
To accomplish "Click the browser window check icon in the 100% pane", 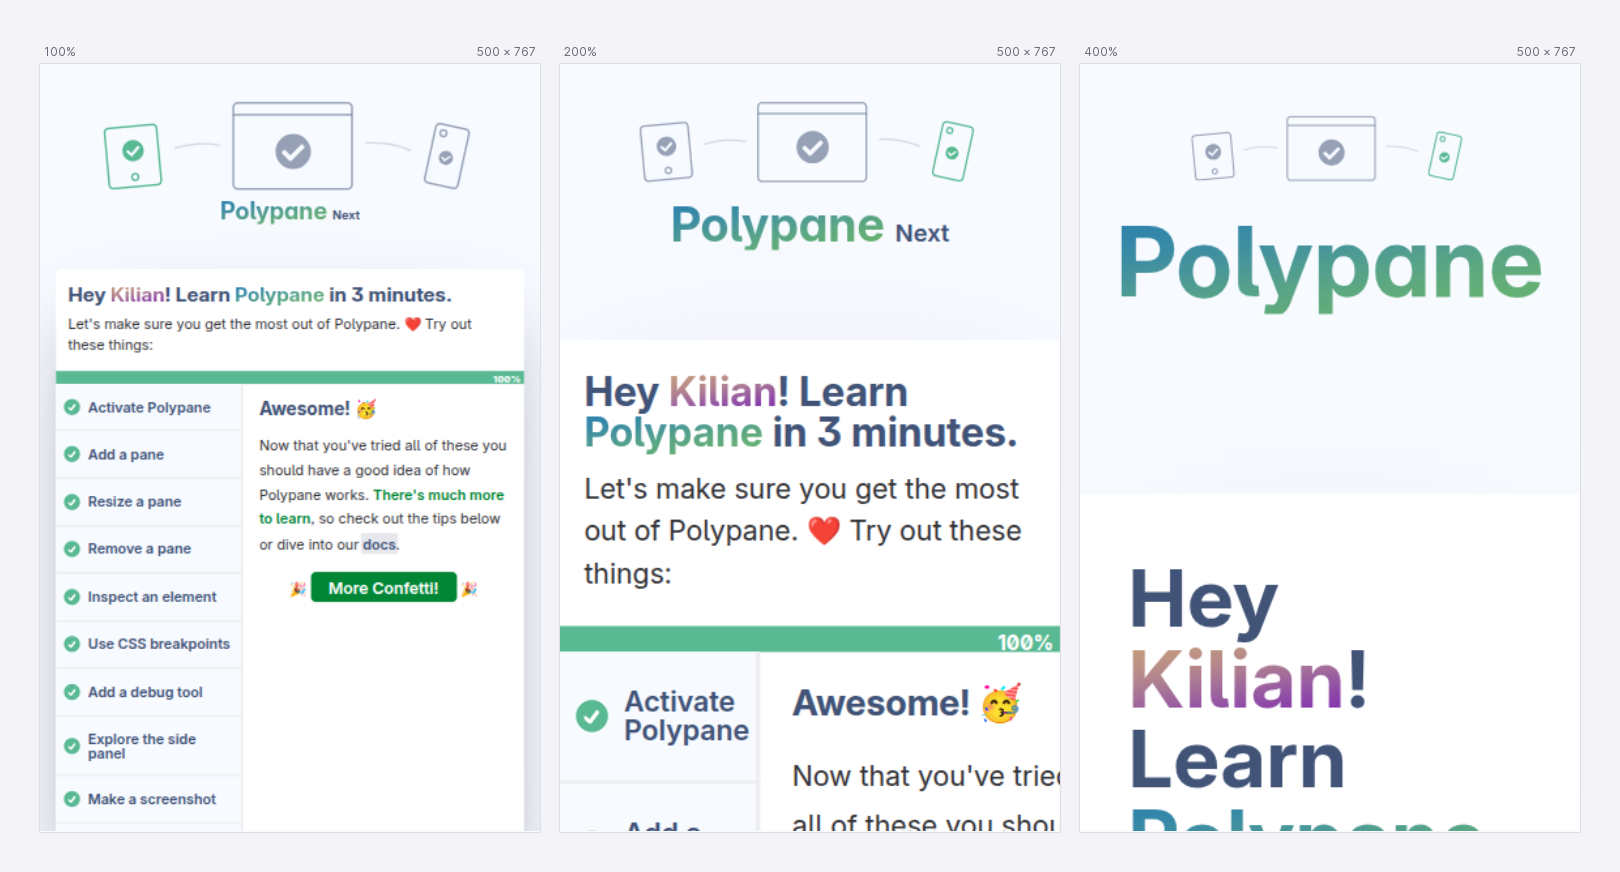I will coord(293,152).
